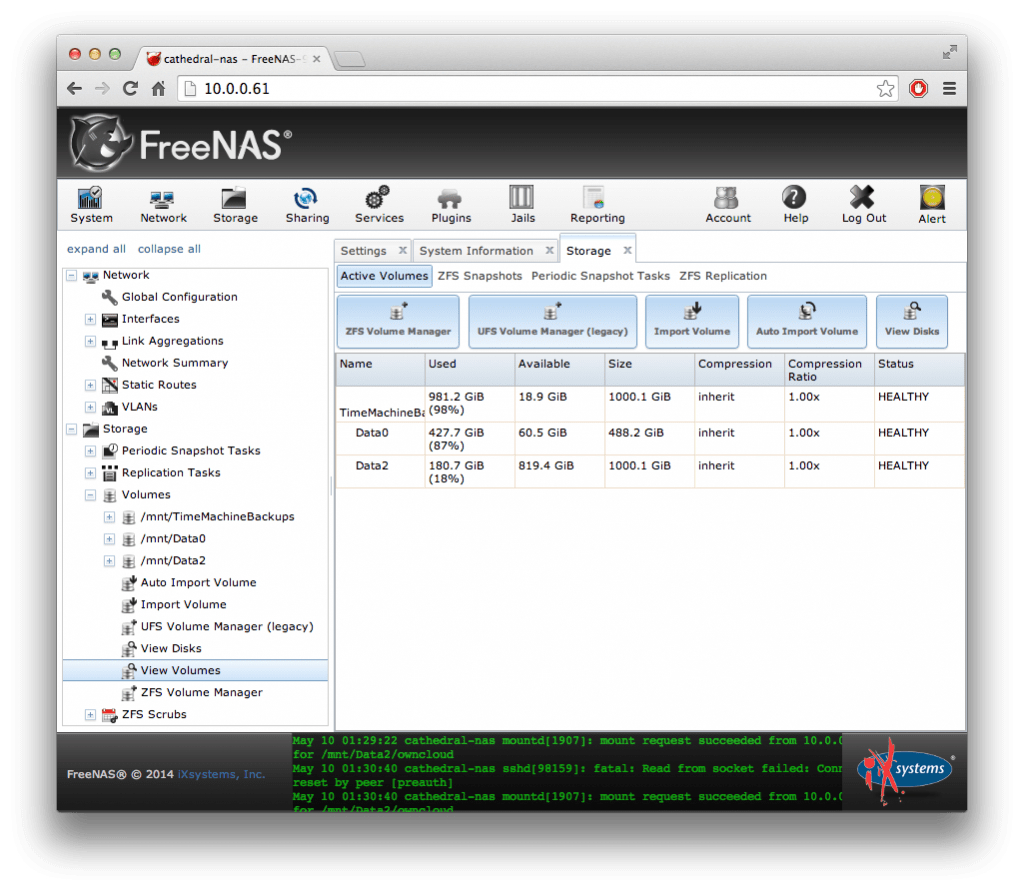Open the Reporting toolbar icon
The image size is (1024, 891).
597,204
